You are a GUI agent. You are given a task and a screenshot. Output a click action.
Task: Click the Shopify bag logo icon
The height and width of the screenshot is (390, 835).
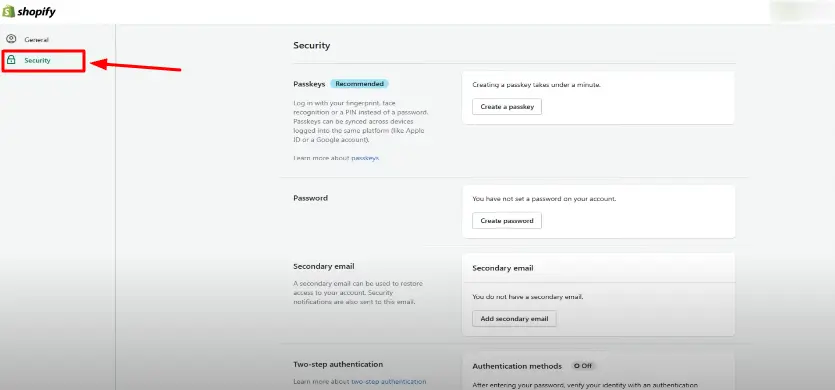[8, 11]
